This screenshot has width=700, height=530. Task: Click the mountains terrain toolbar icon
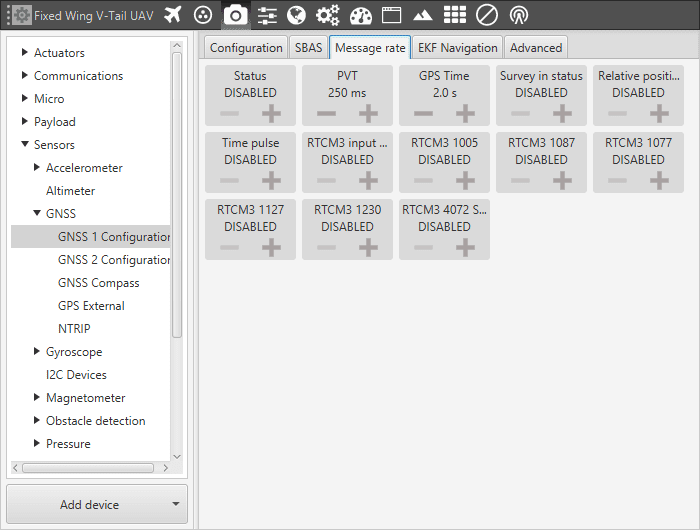[x=422, y=16]
